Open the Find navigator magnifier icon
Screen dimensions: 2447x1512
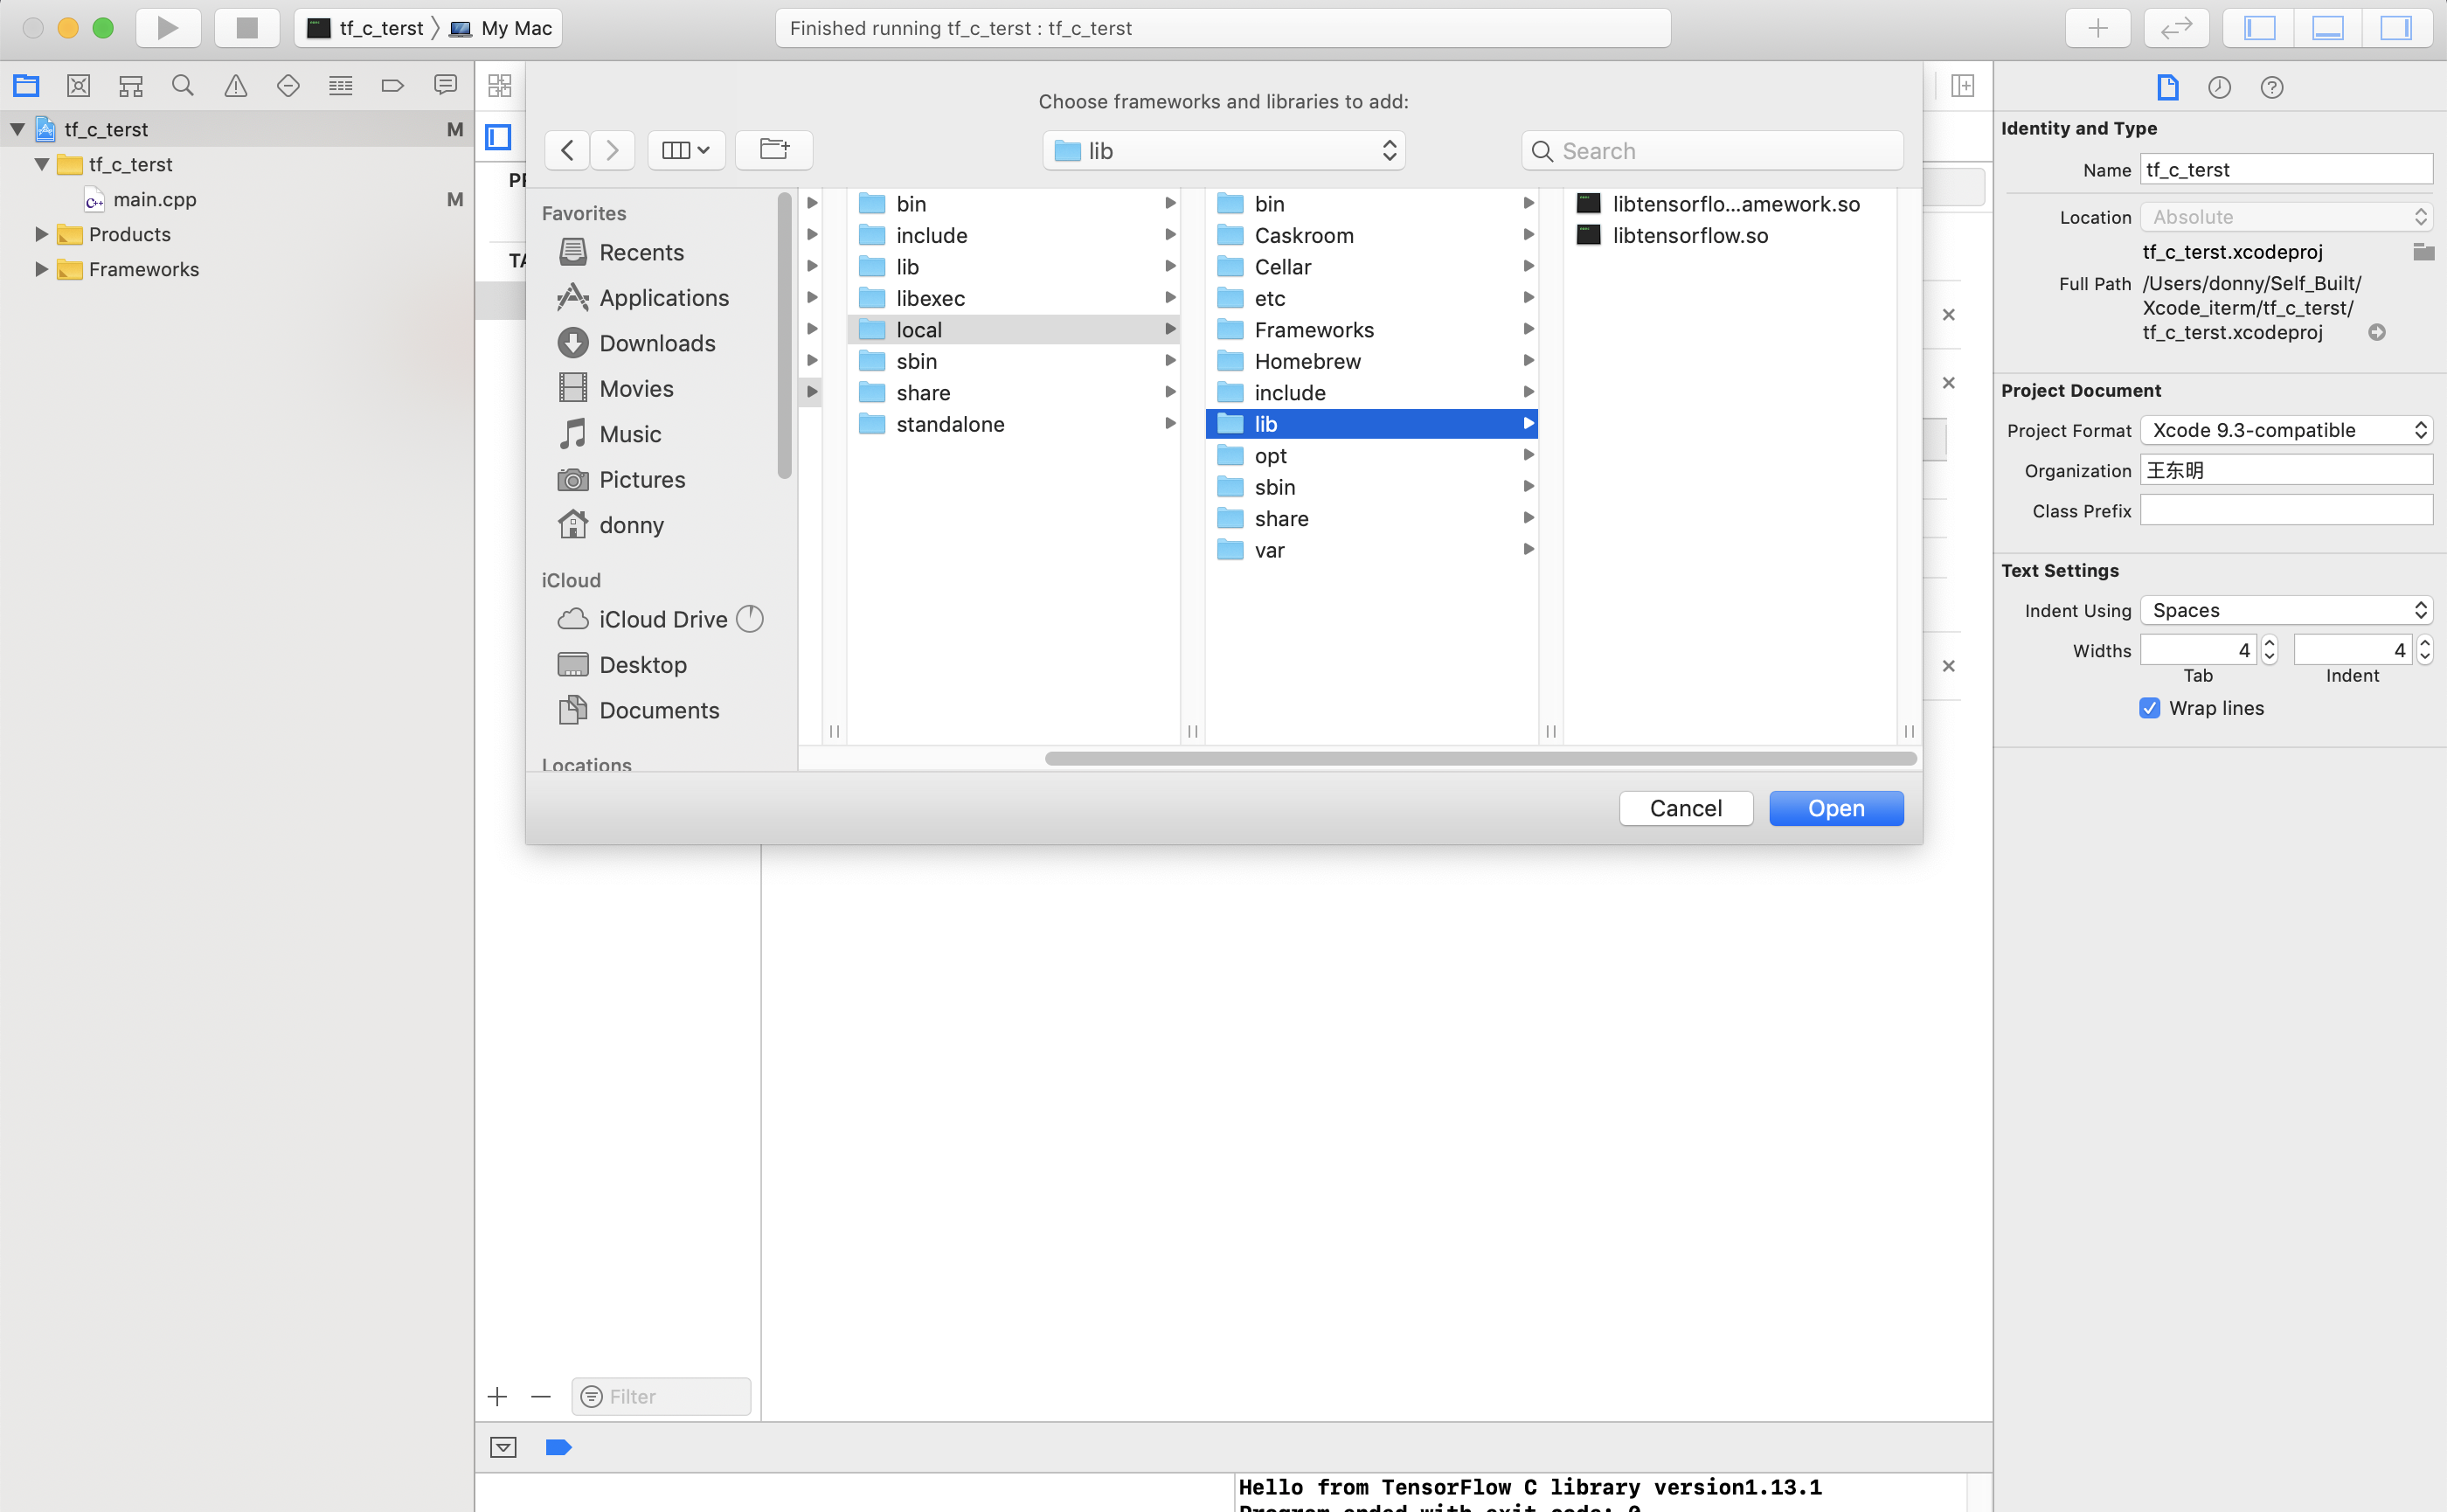(182, 86)
